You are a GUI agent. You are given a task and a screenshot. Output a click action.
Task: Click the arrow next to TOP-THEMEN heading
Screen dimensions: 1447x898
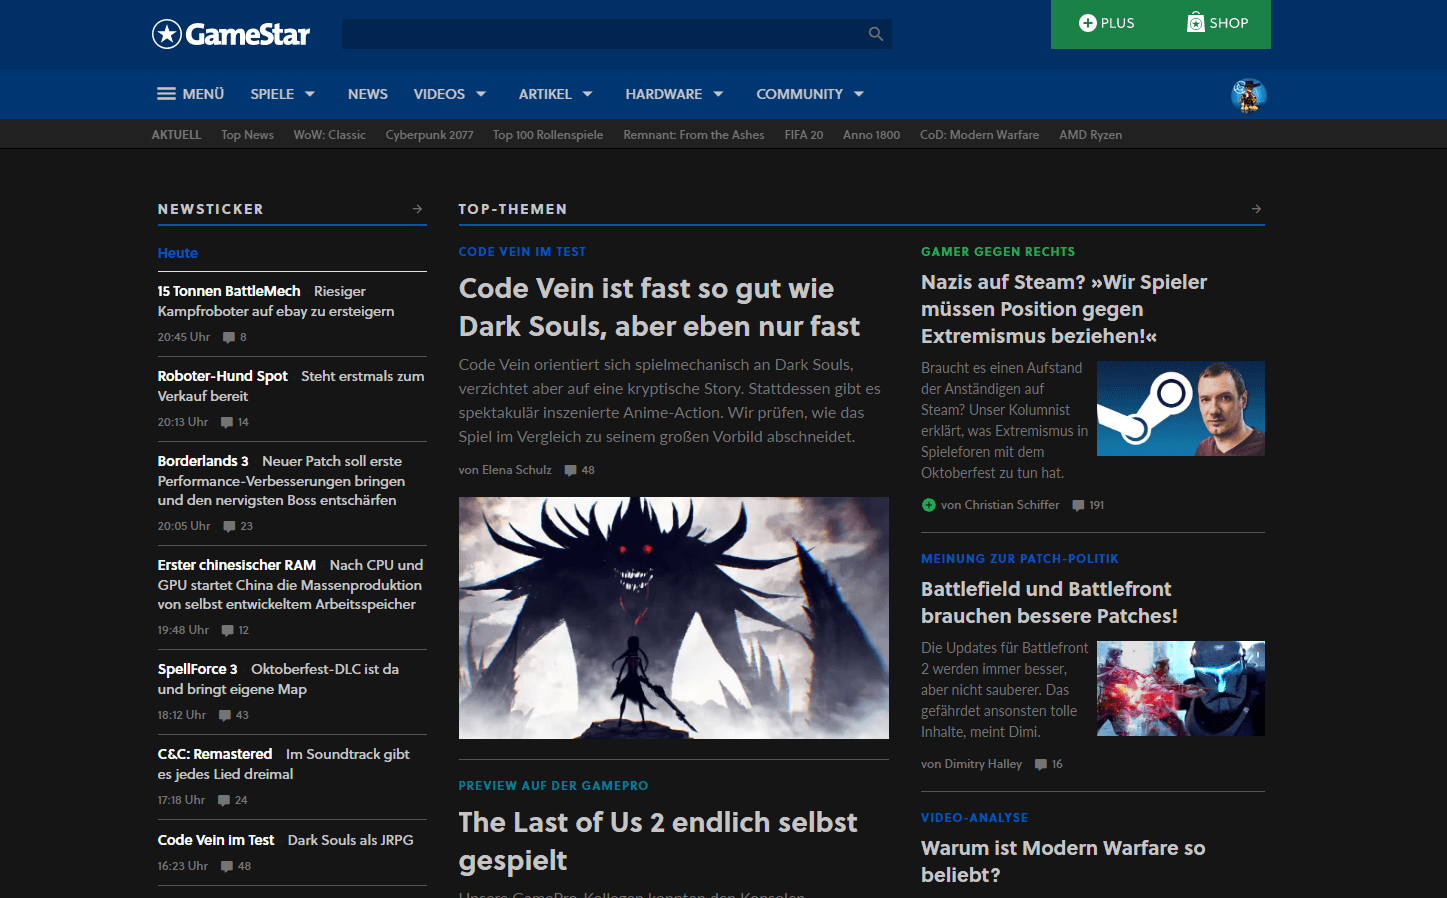coord(1255,209)
